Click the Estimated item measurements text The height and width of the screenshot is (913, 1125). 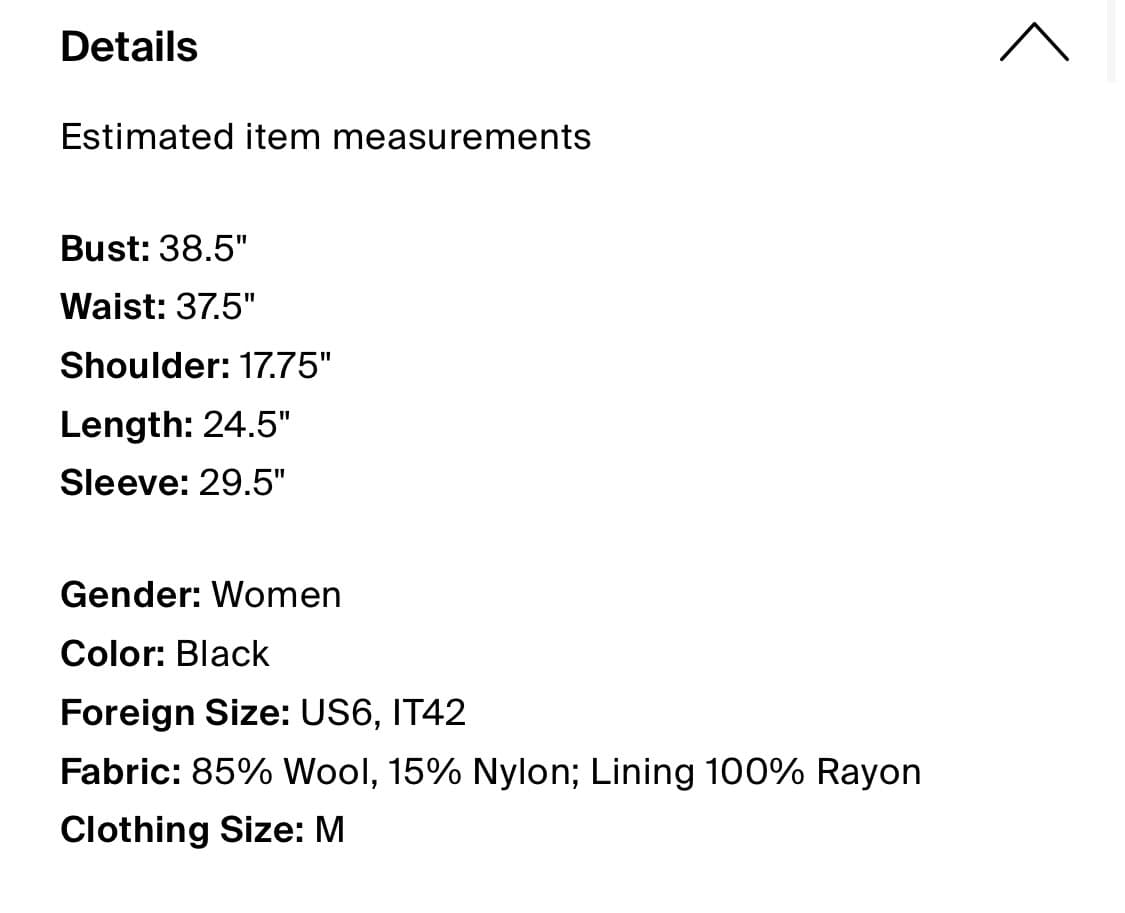pyautogui.click(x=325, y=137)
